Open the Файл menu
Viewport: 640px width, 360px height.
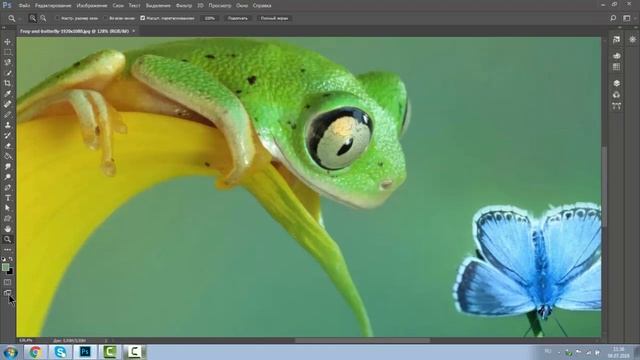tap(24, 6)
